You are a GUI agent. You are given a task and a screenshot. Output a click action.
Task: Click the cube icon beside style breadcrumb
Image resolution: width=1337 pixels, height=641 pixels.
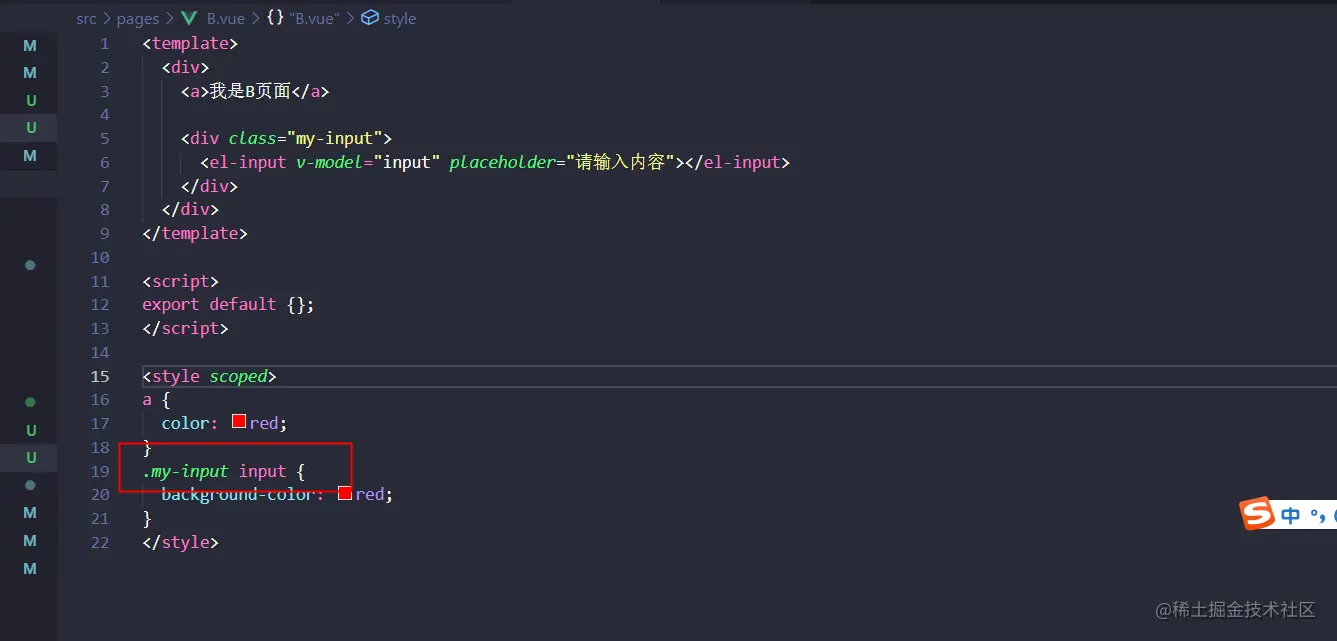click(370, 18)
